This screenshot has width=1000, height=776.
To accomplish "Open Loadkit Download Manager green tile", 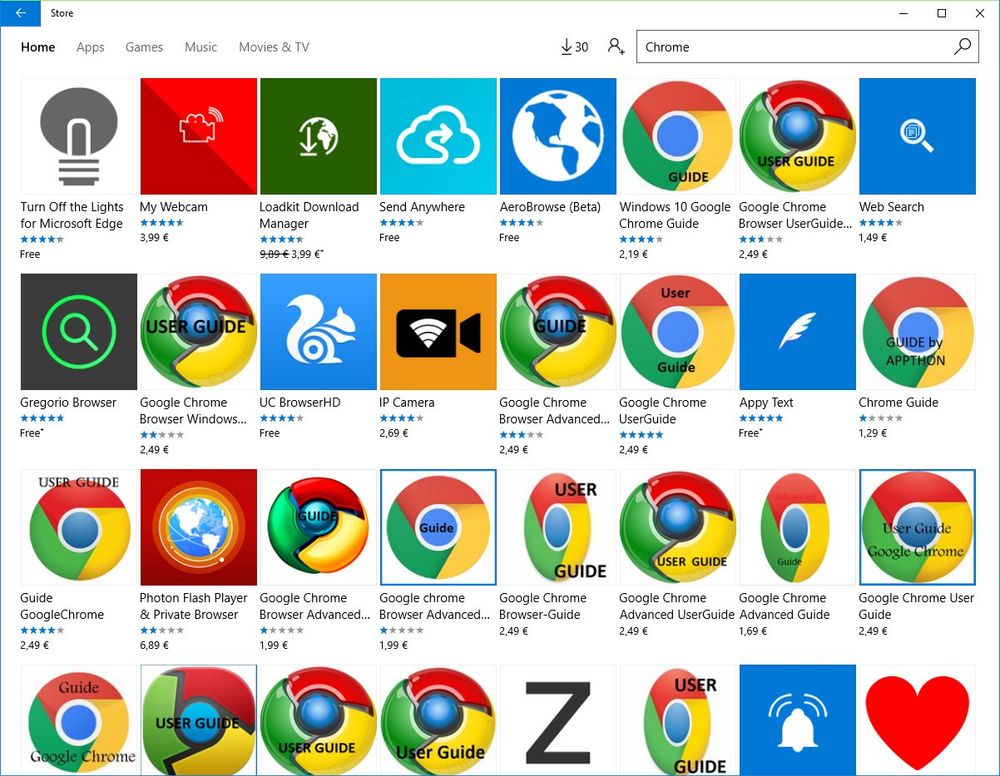I will point(318,136).
